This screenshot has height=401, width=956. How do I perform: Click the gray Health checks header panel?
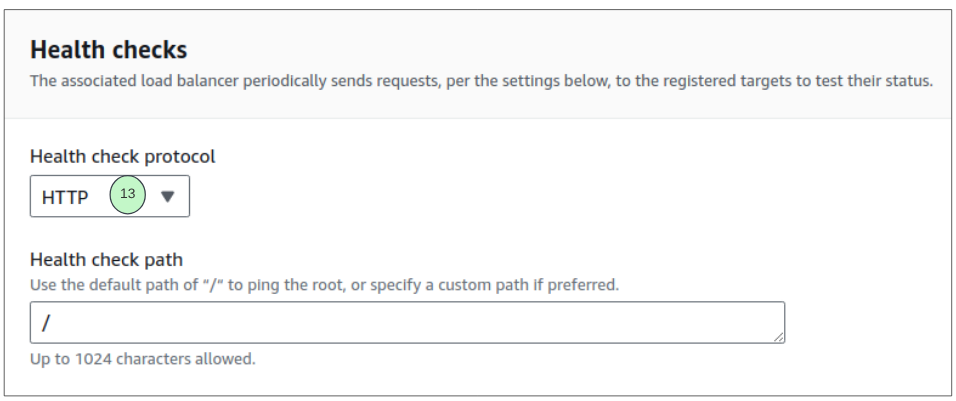click(478, 64)
